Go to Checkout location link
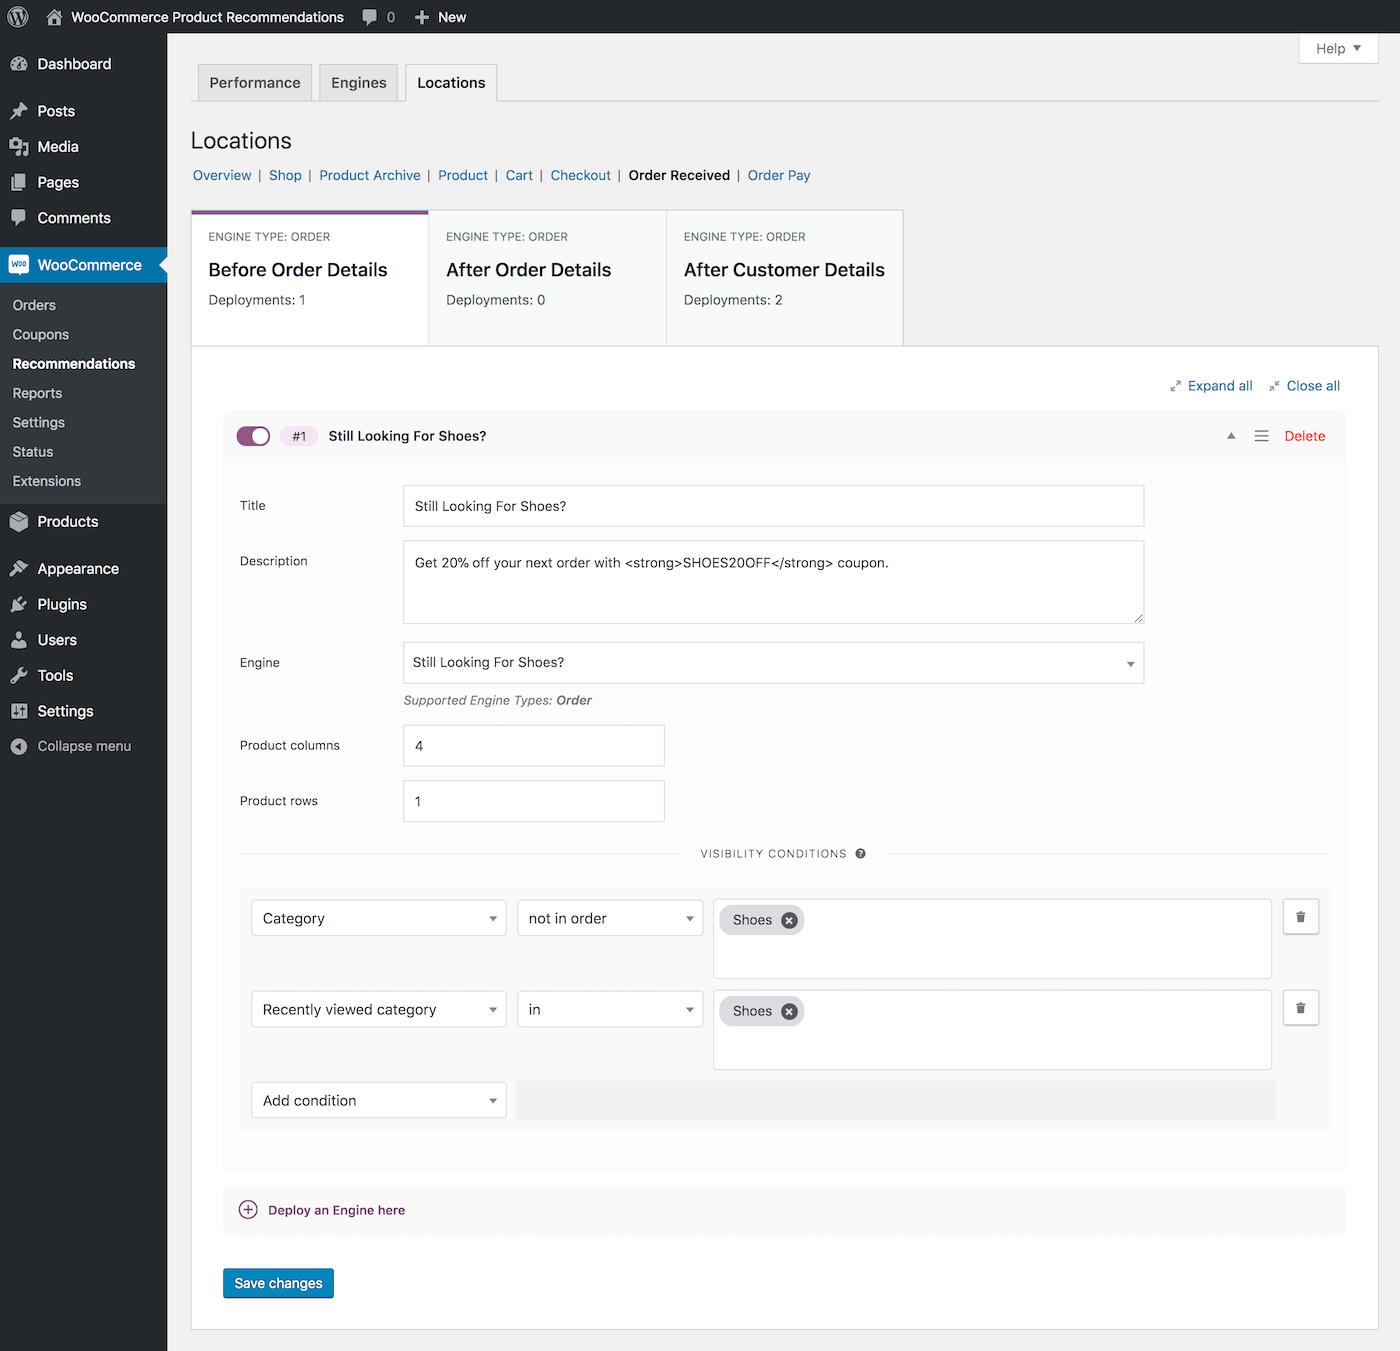This screenshot has width=1400, height=1351. pyautogui.click(x=581, y=175)
